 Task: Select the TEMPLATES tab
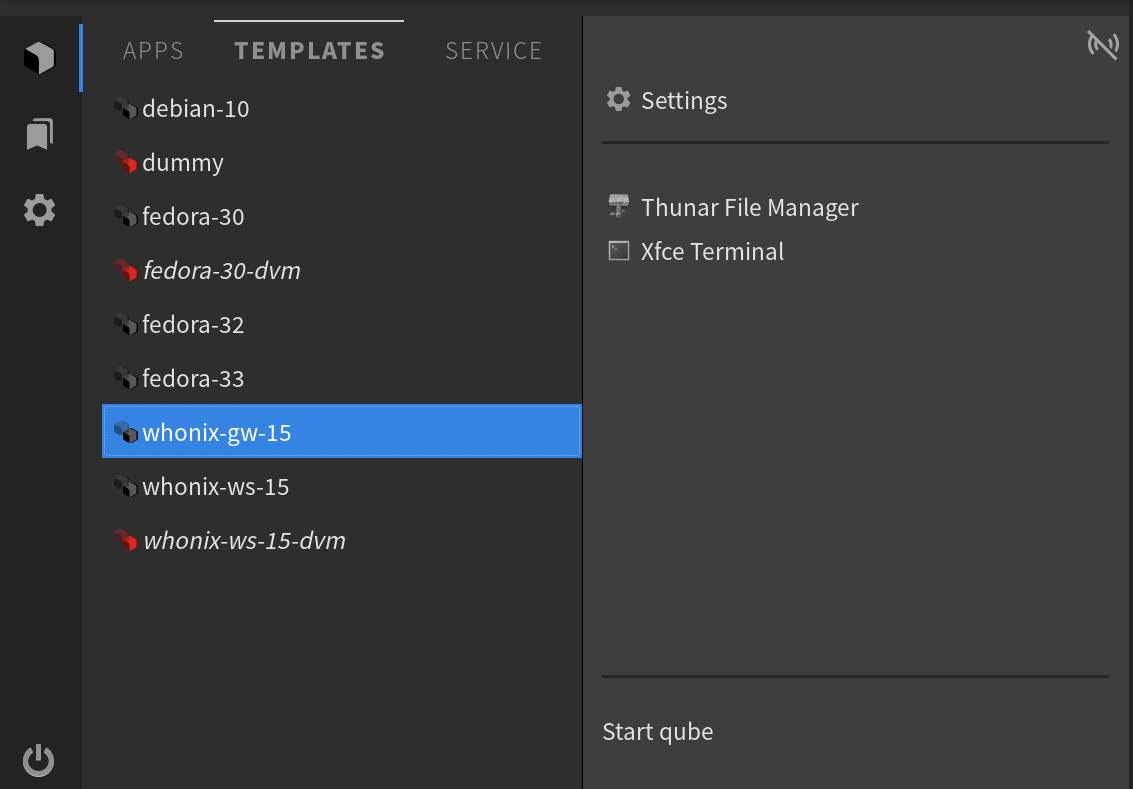pos(309,51)
